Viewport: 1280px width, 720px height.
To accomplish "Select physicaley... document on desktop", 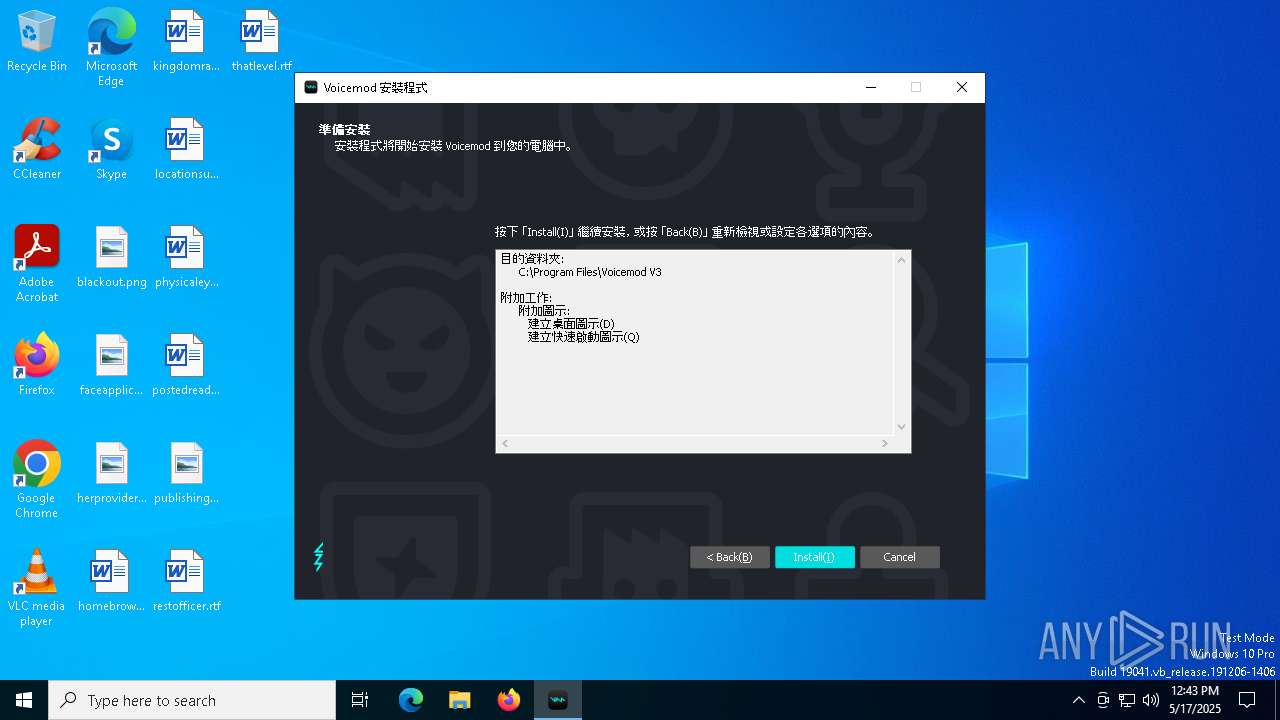I will coord(186,257).
